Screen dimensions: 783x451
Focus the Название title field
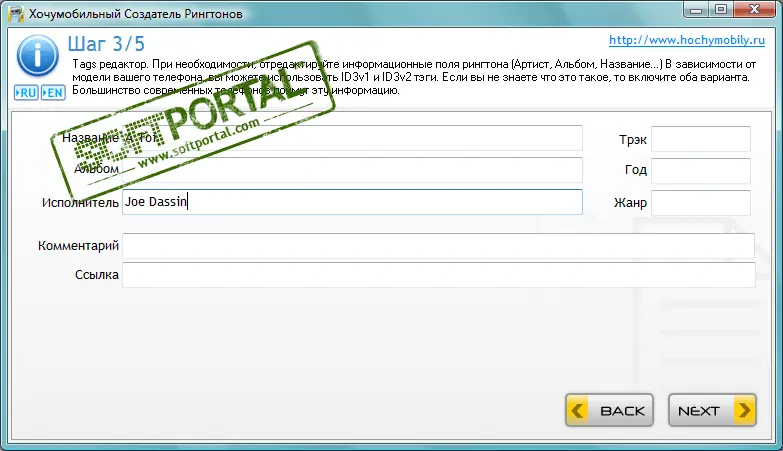[x=352, y=138]
